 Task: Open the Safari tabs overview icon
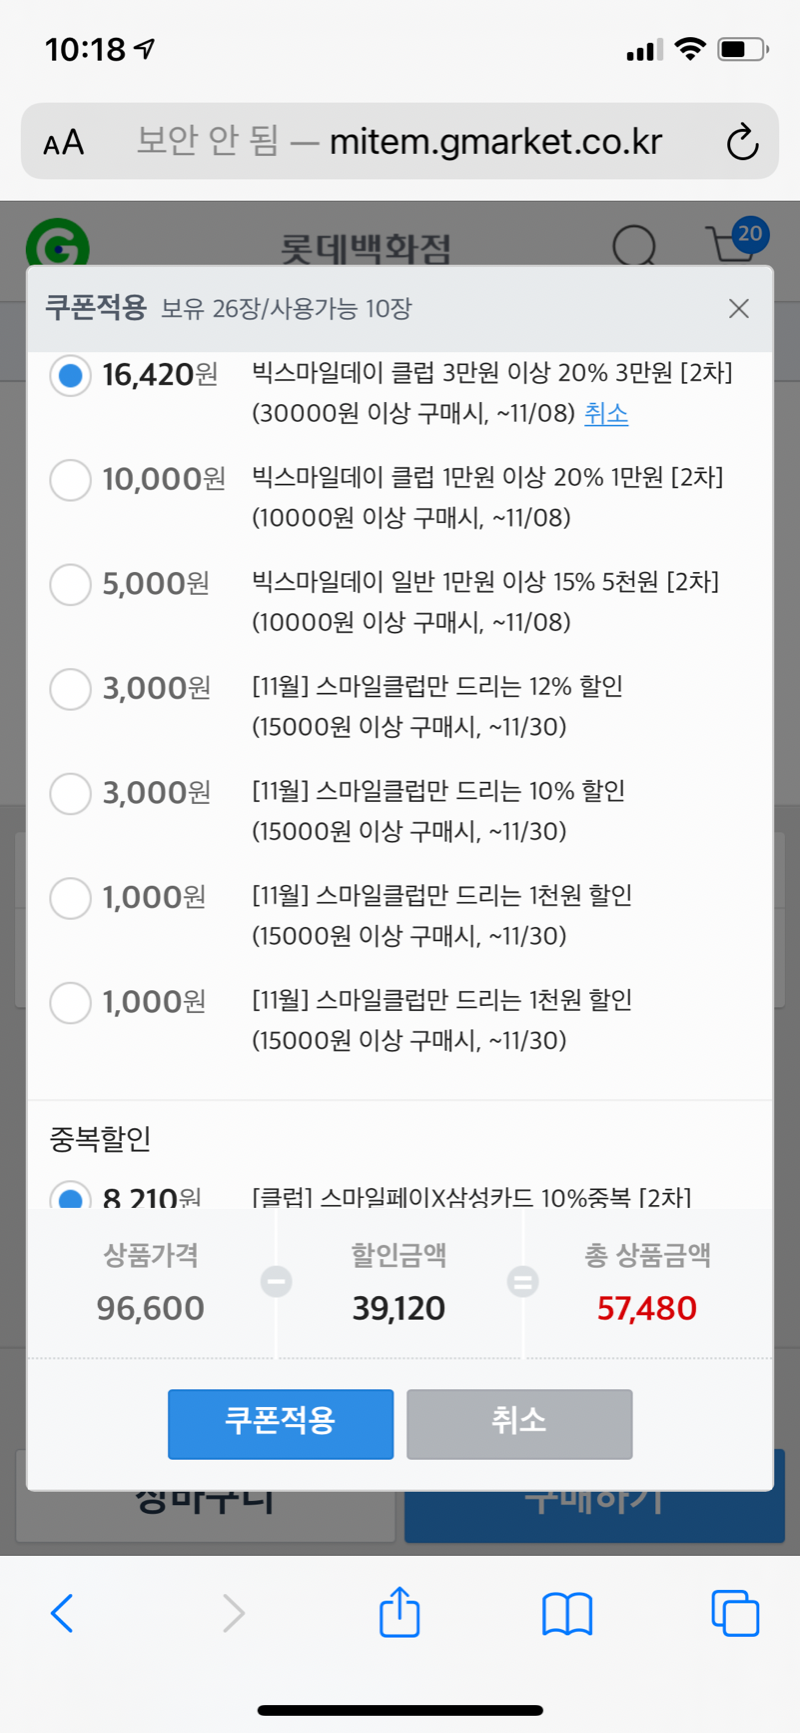tap(735, 1613)
